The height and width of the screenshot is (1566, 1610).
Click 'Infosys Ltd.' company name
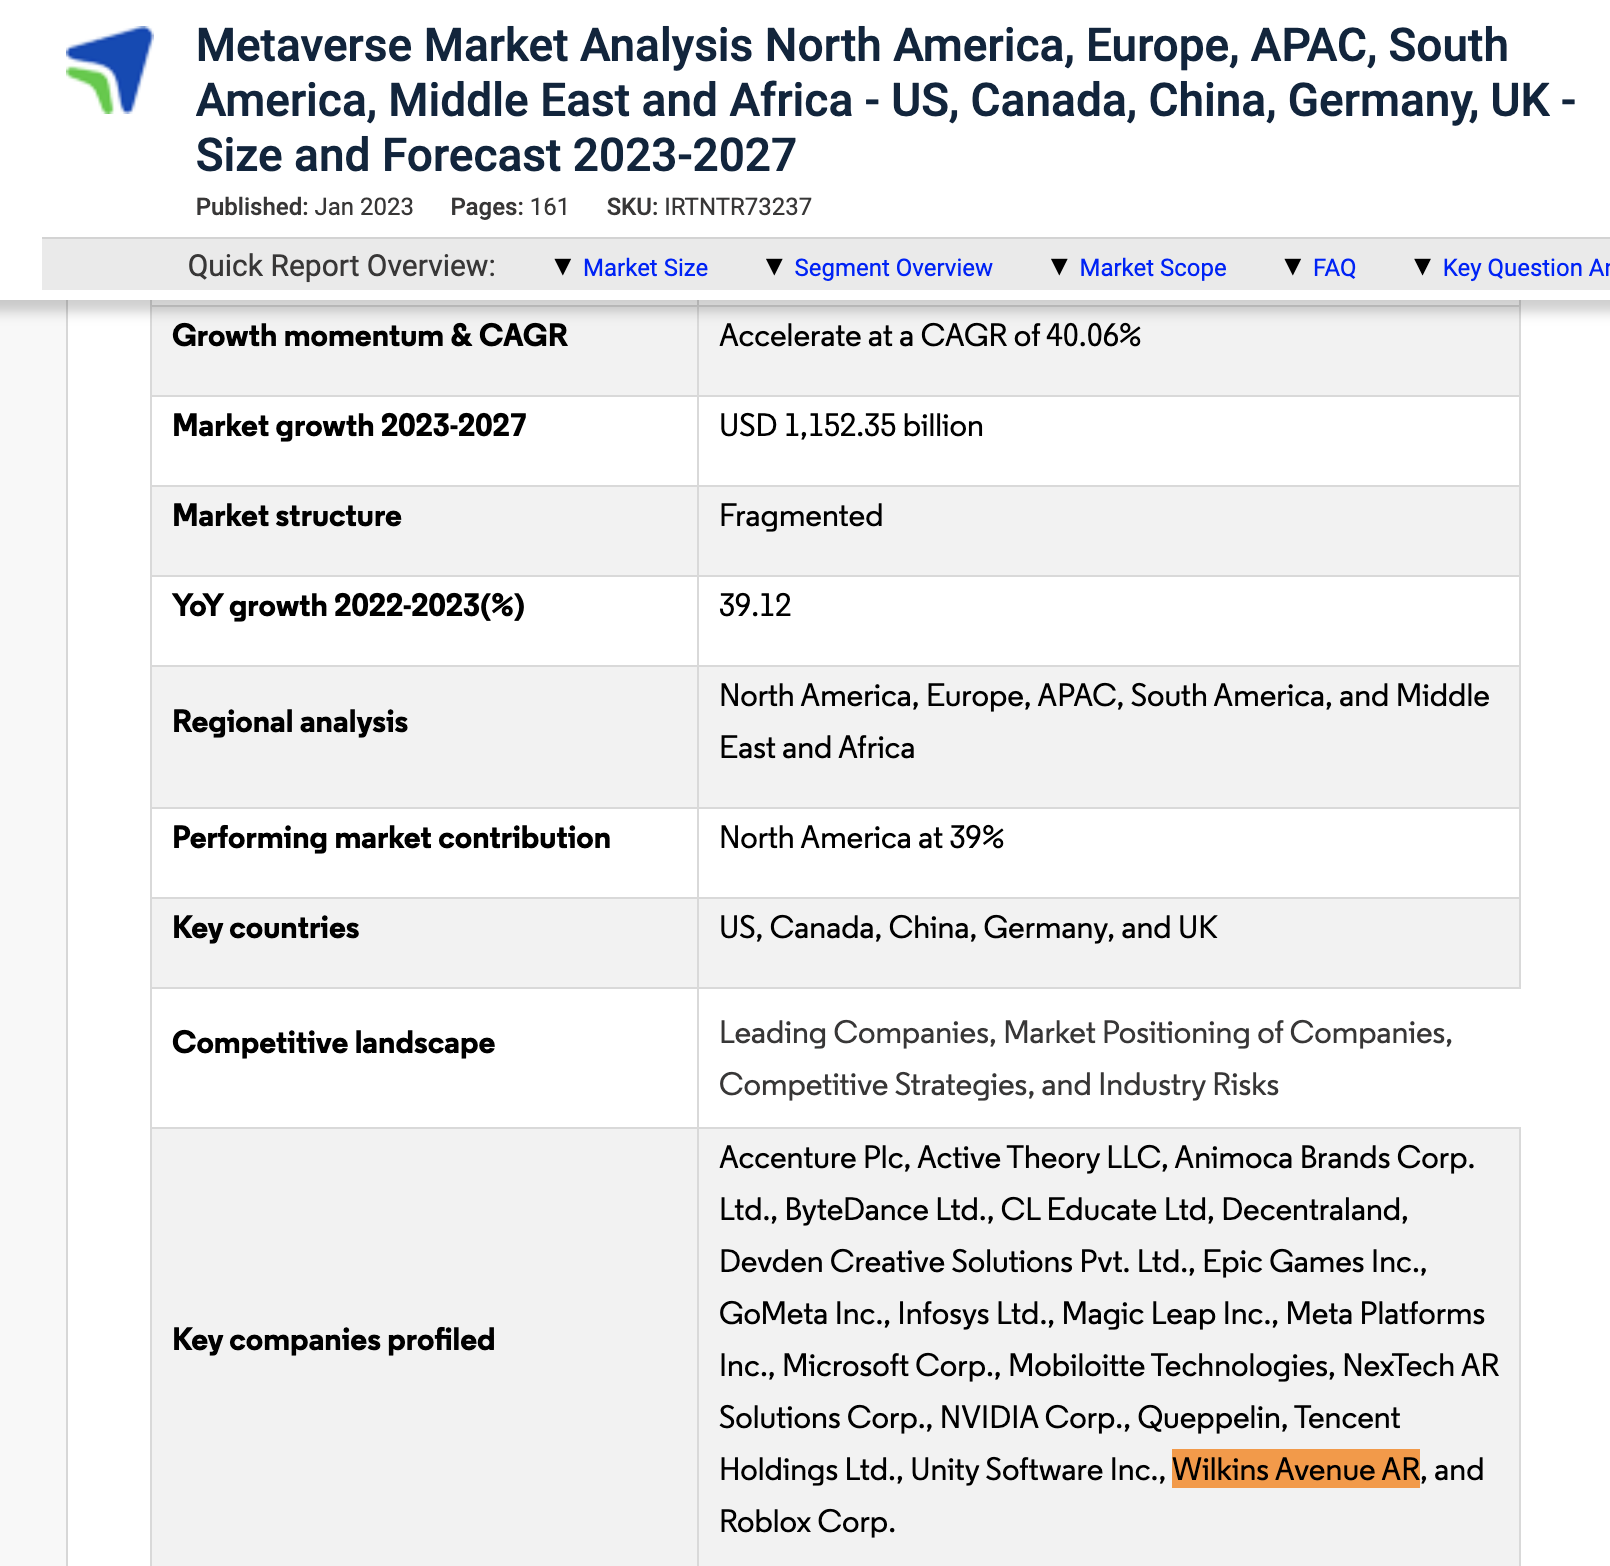(972, 1314)
